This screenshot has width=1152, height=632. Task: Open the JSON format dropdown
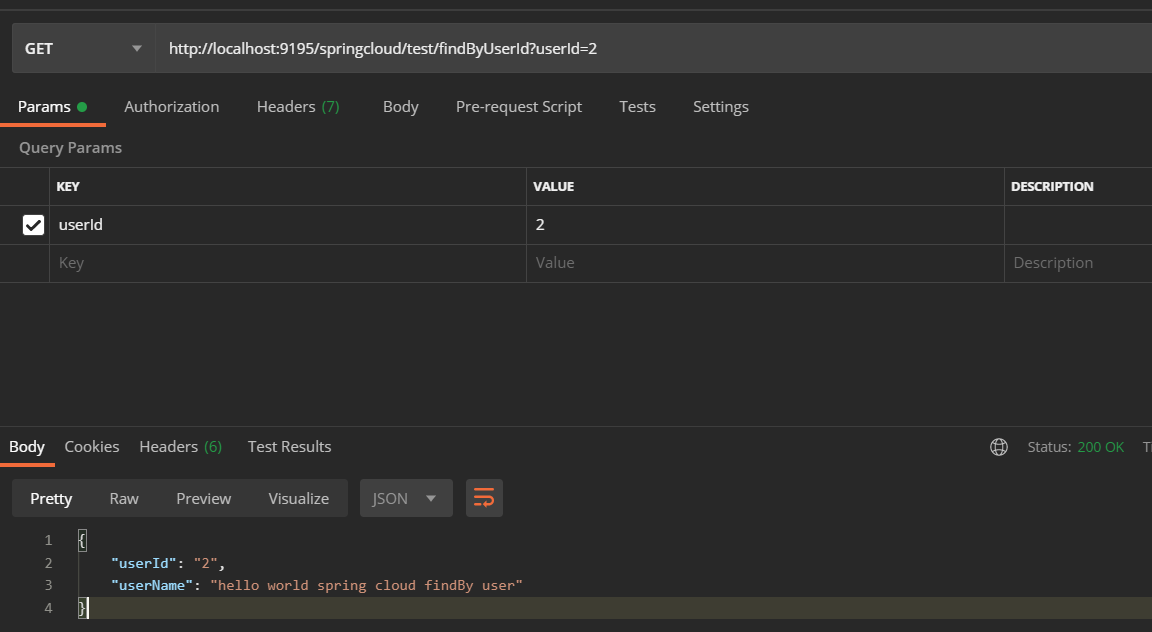(406, 499)
